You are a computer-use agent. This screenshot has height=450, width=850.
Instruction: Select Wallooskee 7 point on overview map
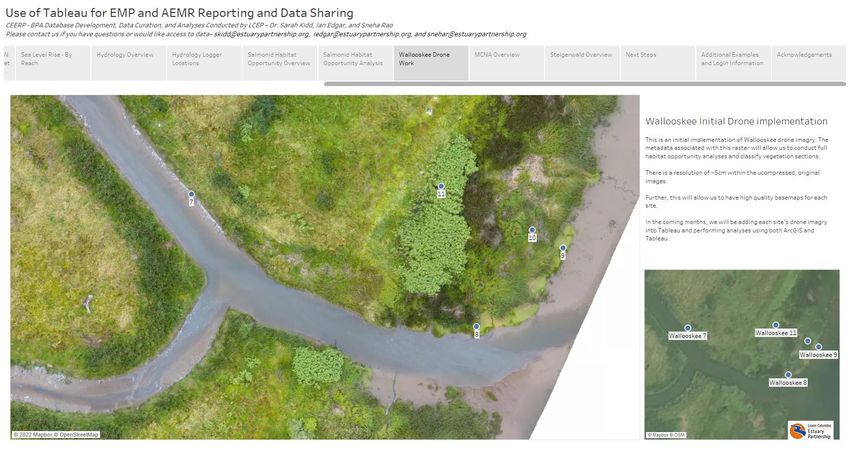[687, 328]
